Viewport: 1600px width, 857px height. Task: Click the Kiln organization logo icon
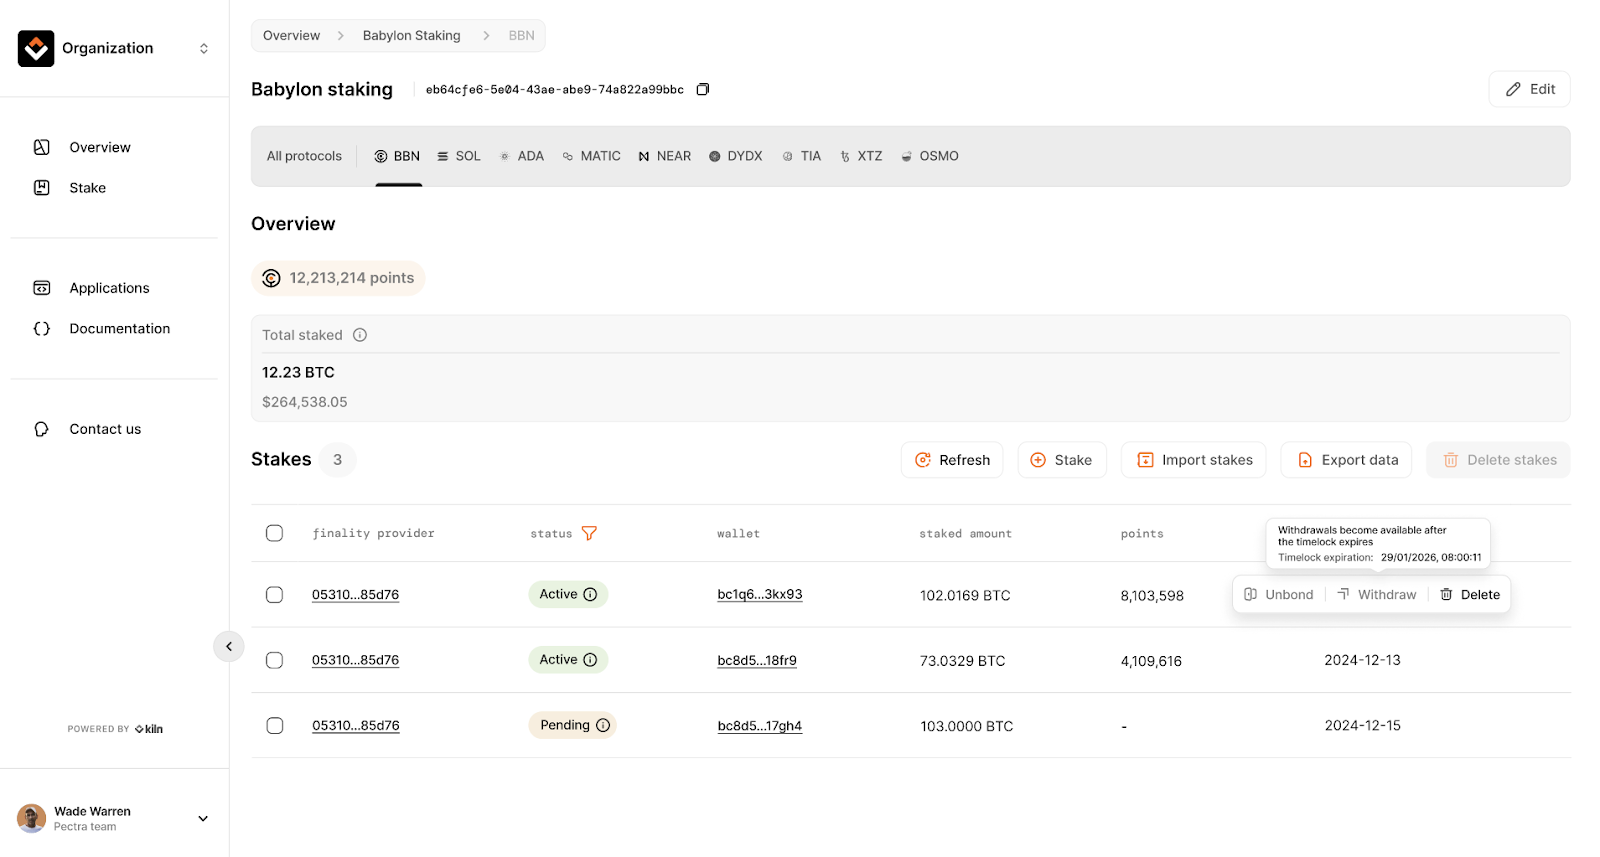point(36,48)
